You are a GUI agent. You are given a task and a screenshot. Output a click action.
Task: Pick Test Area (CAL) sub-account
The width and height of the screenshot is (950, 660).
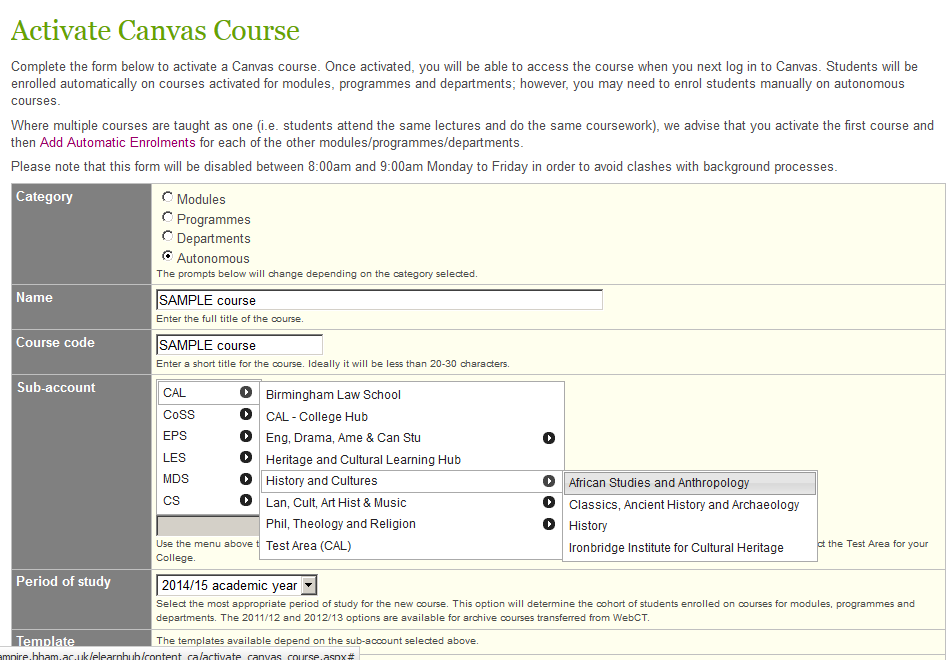308,546
